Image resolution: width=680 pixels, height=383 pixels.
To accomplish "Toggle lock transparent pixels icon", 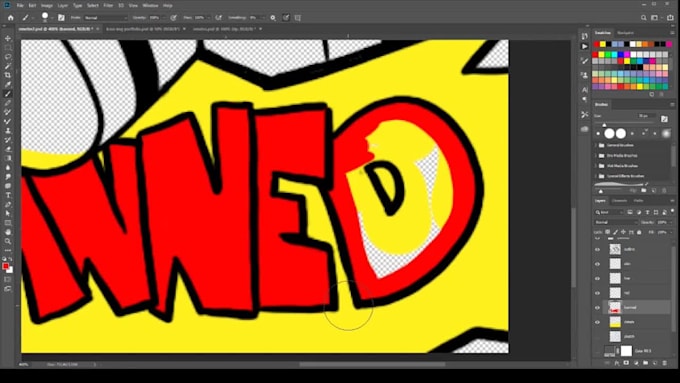I will click(608, 232).
